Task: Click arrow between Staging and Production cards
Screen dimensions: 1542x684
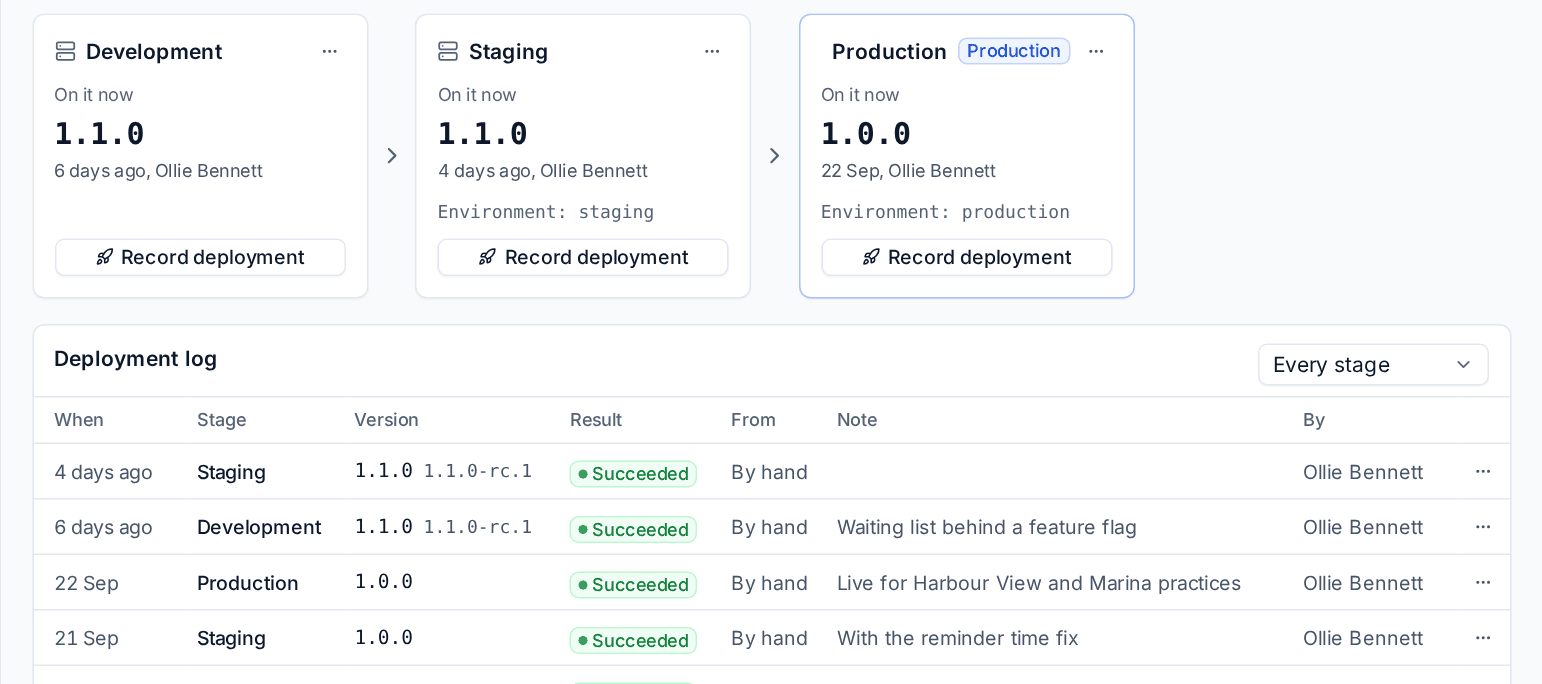Action: 774,156
